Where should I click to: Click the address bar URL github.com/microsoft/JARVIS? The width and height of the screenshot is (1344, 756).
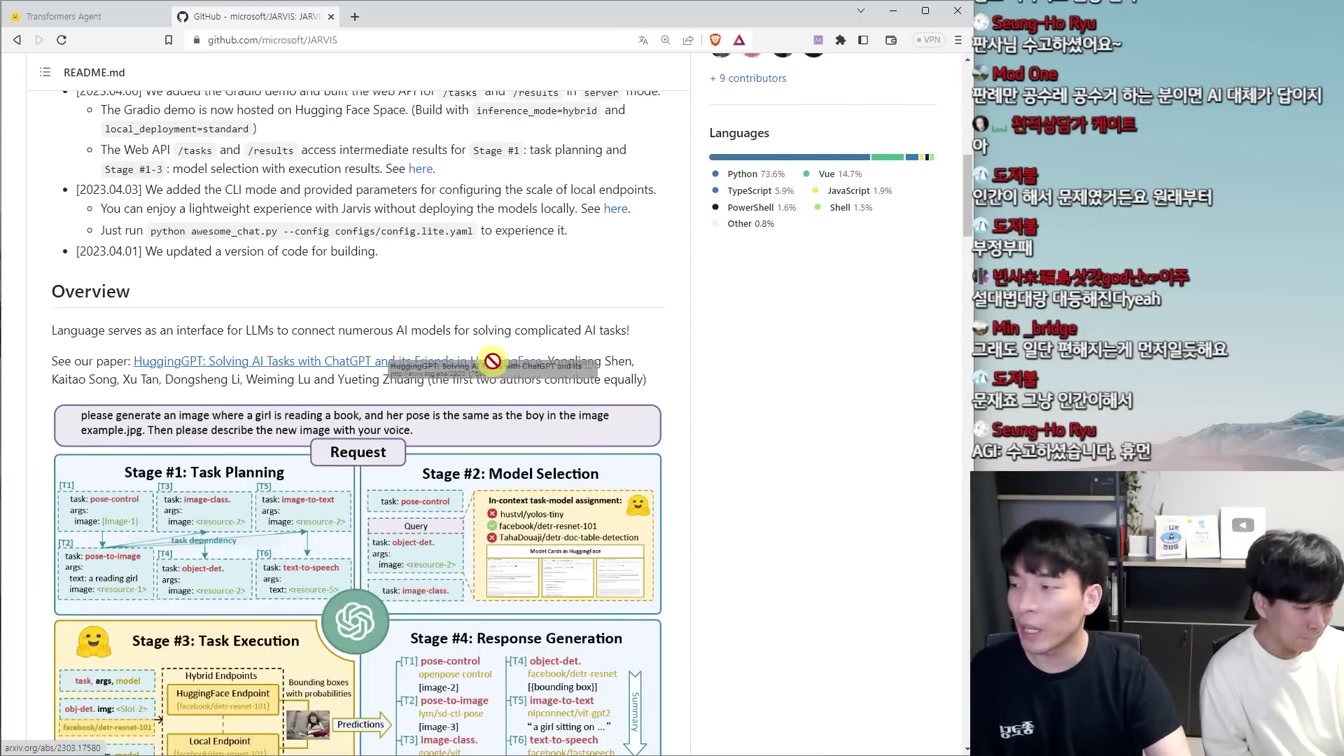(x=272, y=40)
